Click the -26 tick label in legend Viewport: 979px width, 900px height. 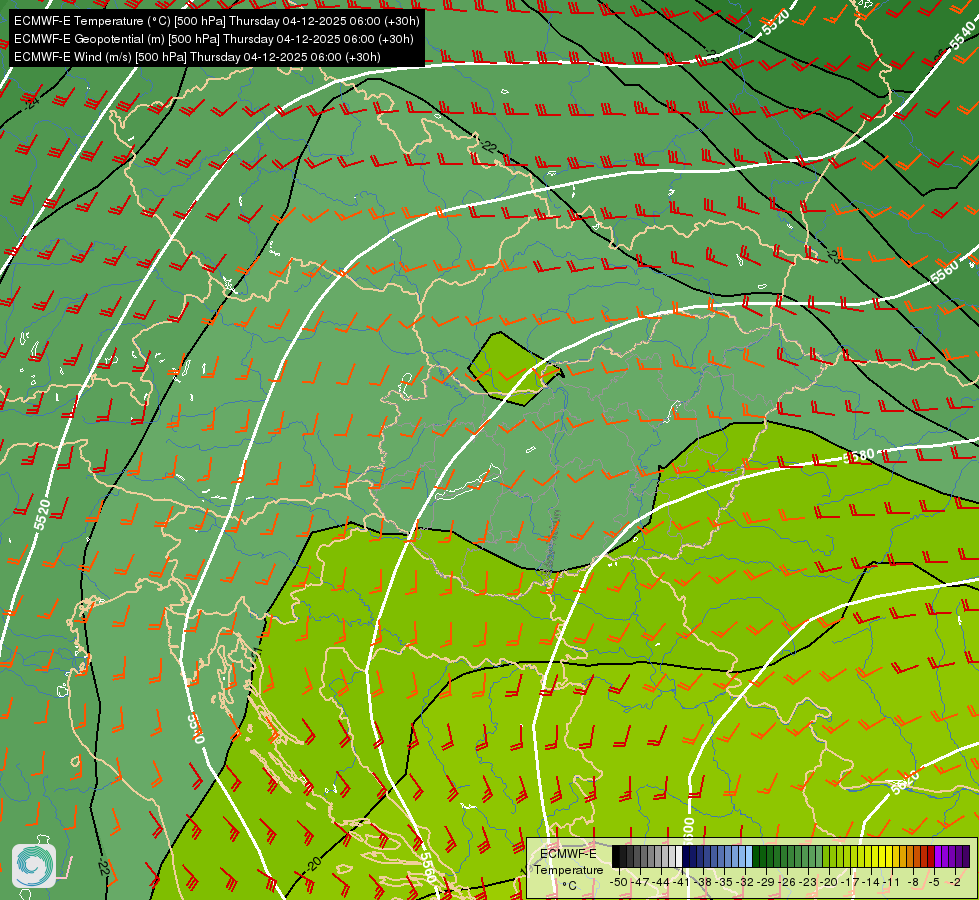(787, 882)
